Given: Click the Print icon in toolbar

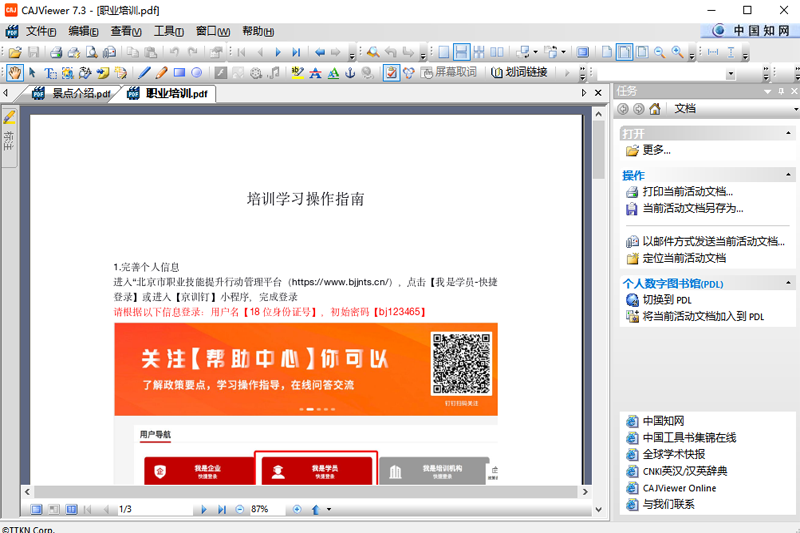Looking at the screenshot, I should coord(56,52).
